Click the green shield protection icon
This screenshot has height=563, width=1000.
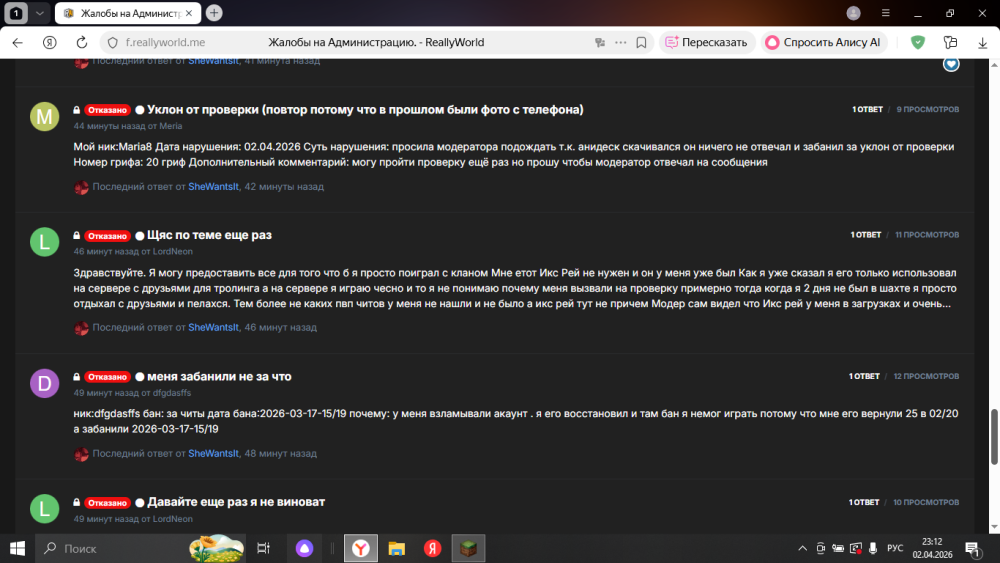coord(917,42)
